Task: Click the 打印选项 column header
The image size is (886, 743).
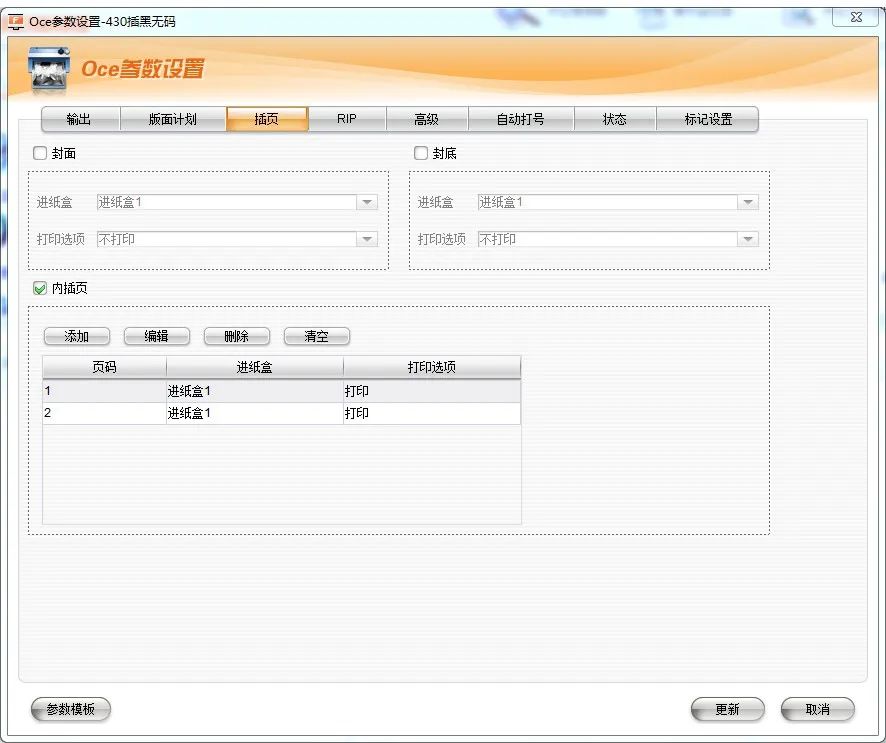Action: (x=432, y=367)
